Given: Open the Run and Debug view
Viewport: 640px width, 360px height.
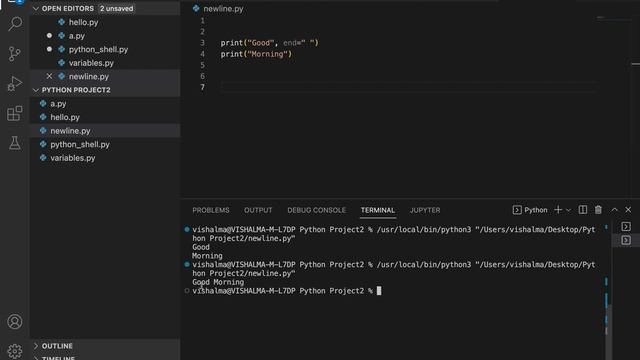Looking at the screenshot, I should [15, 84].
